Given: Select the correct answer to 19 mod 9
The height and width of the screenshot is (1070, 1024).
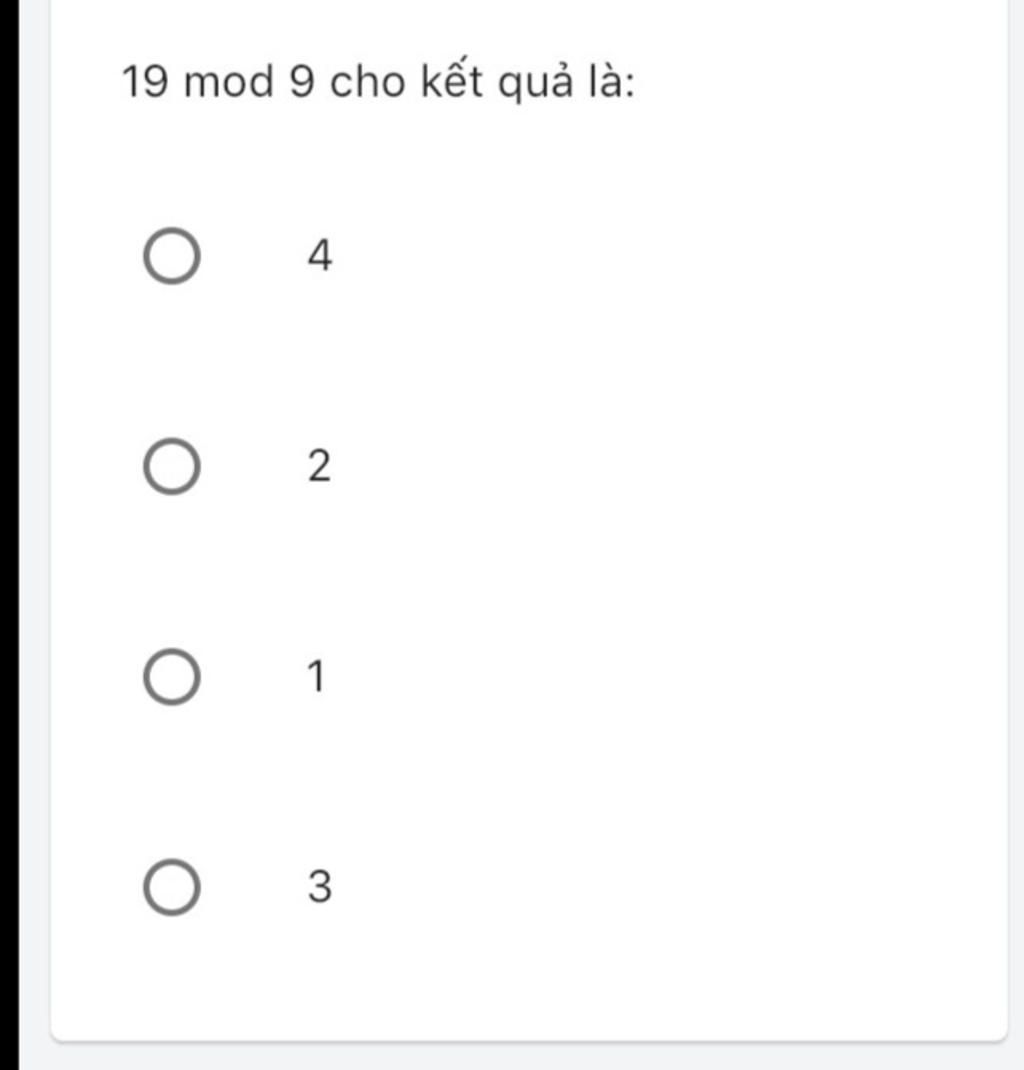Looking at the screenshot, I should [x=172, y=675].
